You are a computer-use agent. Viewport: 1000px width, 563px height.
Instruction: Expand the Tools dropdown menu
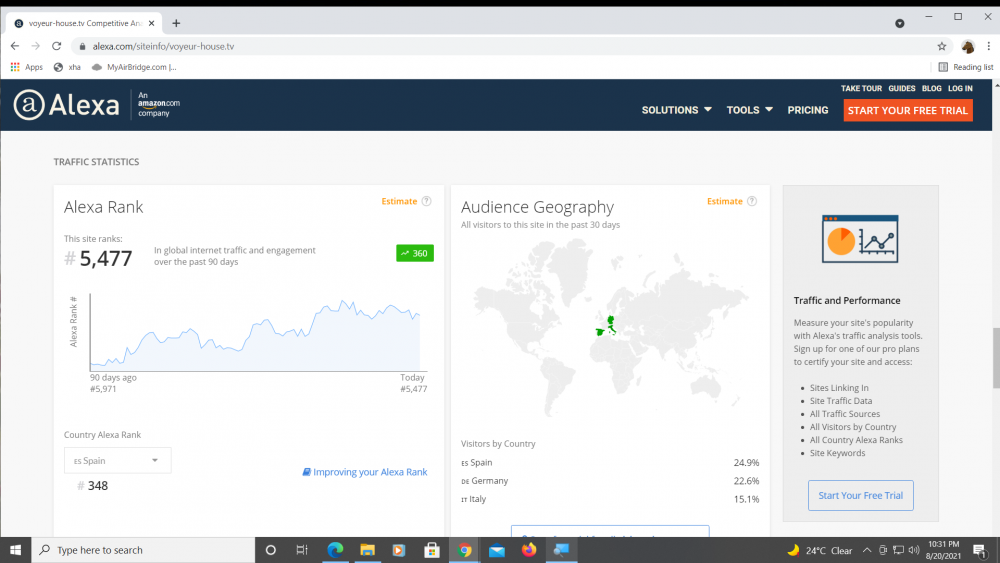tap(749, 110)
